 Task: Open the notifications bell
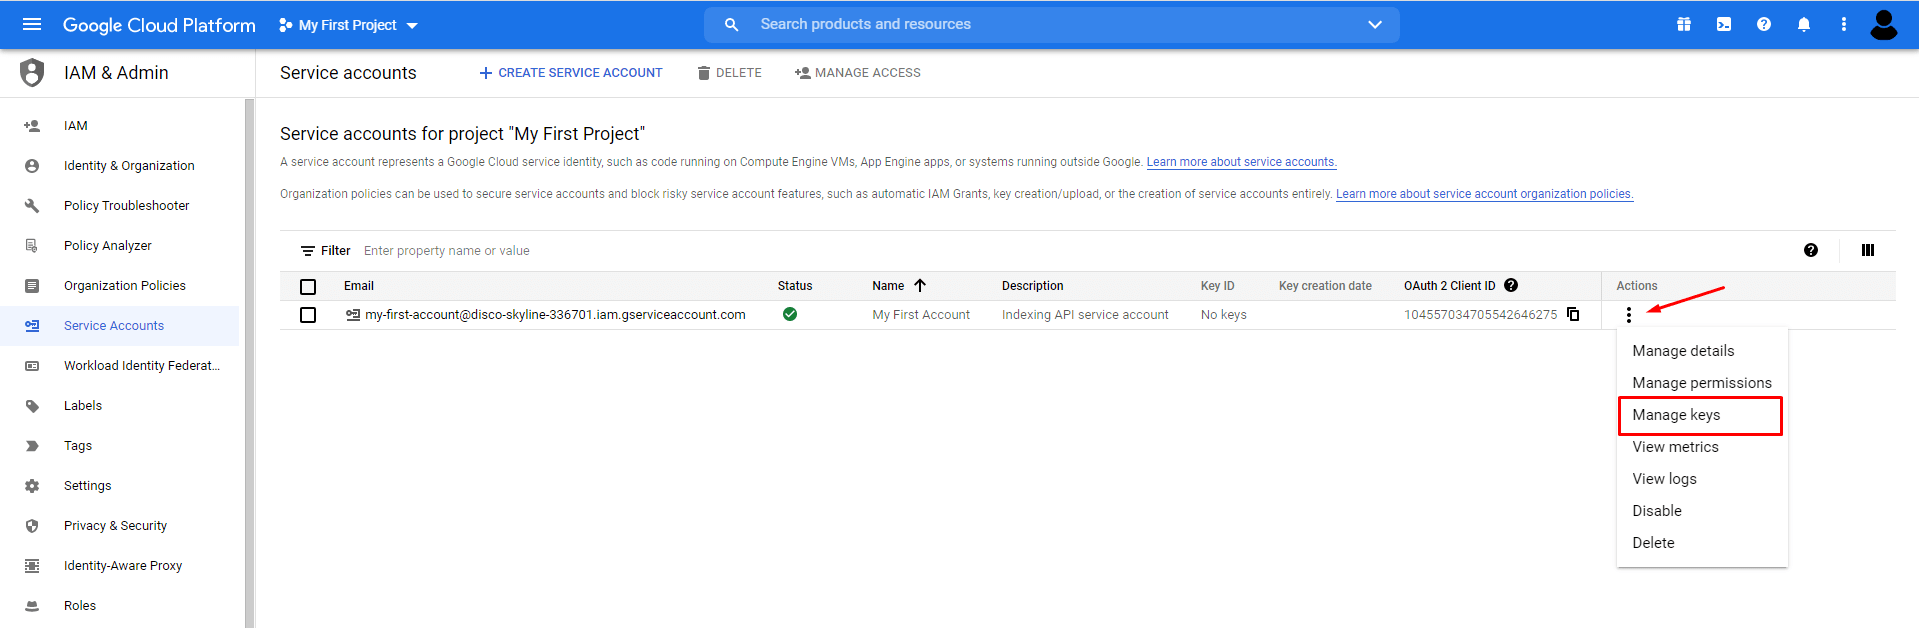point(1804,24)
